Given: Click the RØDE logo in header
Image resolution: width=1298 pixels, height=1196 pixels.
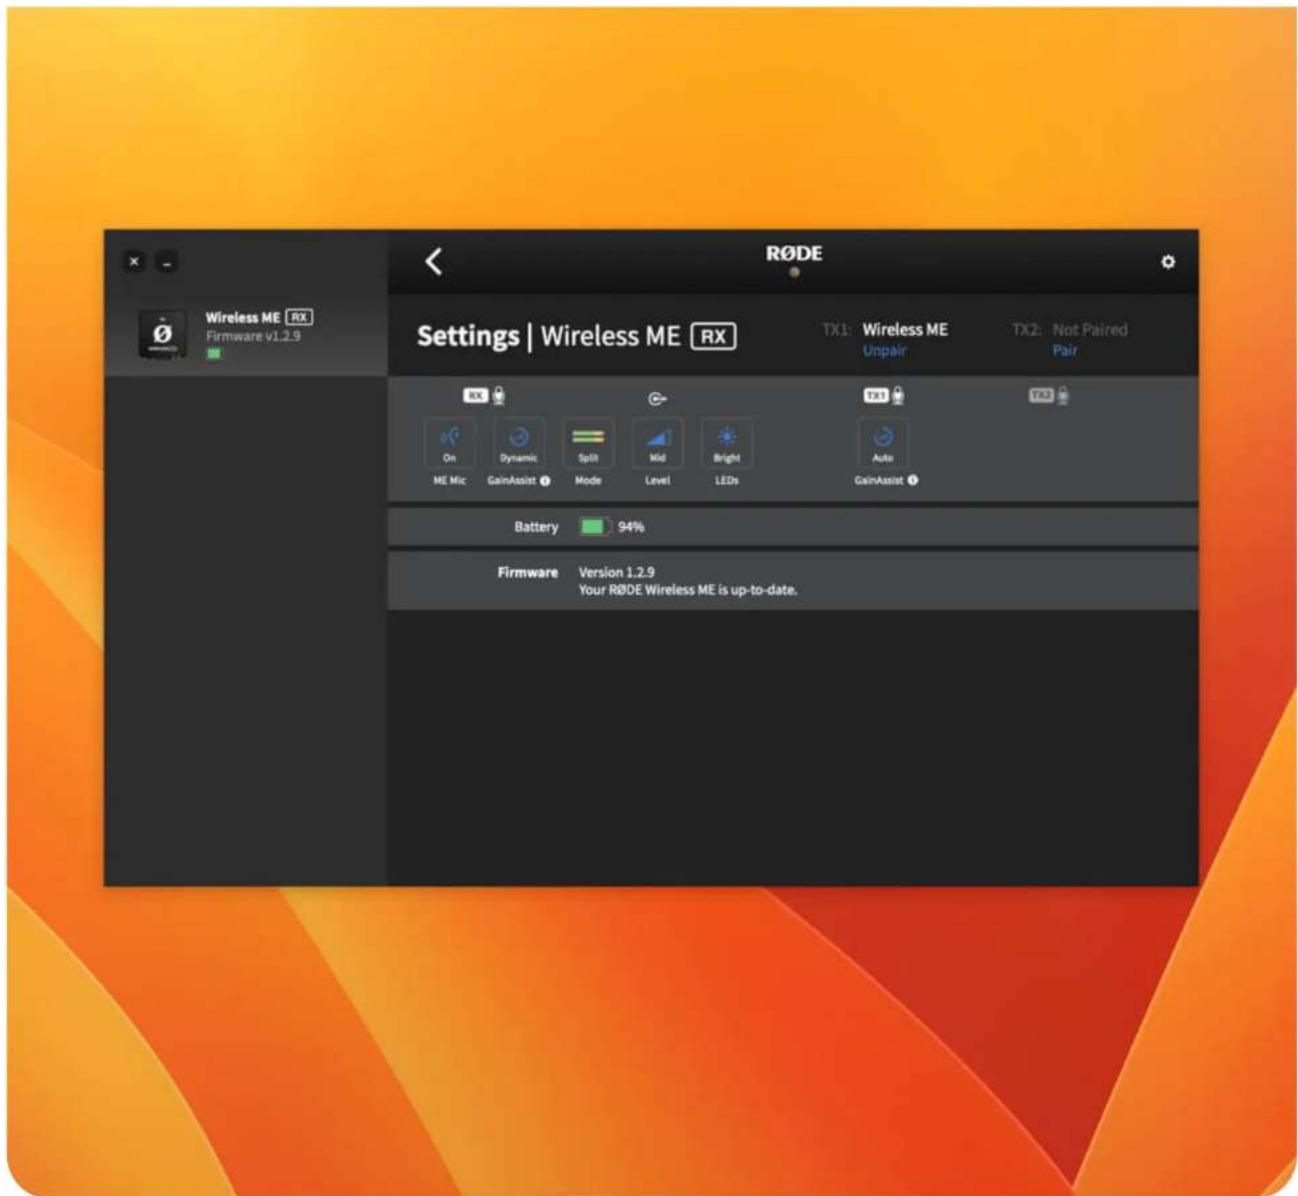Looking at the screenshot, I should pos(794,254).
